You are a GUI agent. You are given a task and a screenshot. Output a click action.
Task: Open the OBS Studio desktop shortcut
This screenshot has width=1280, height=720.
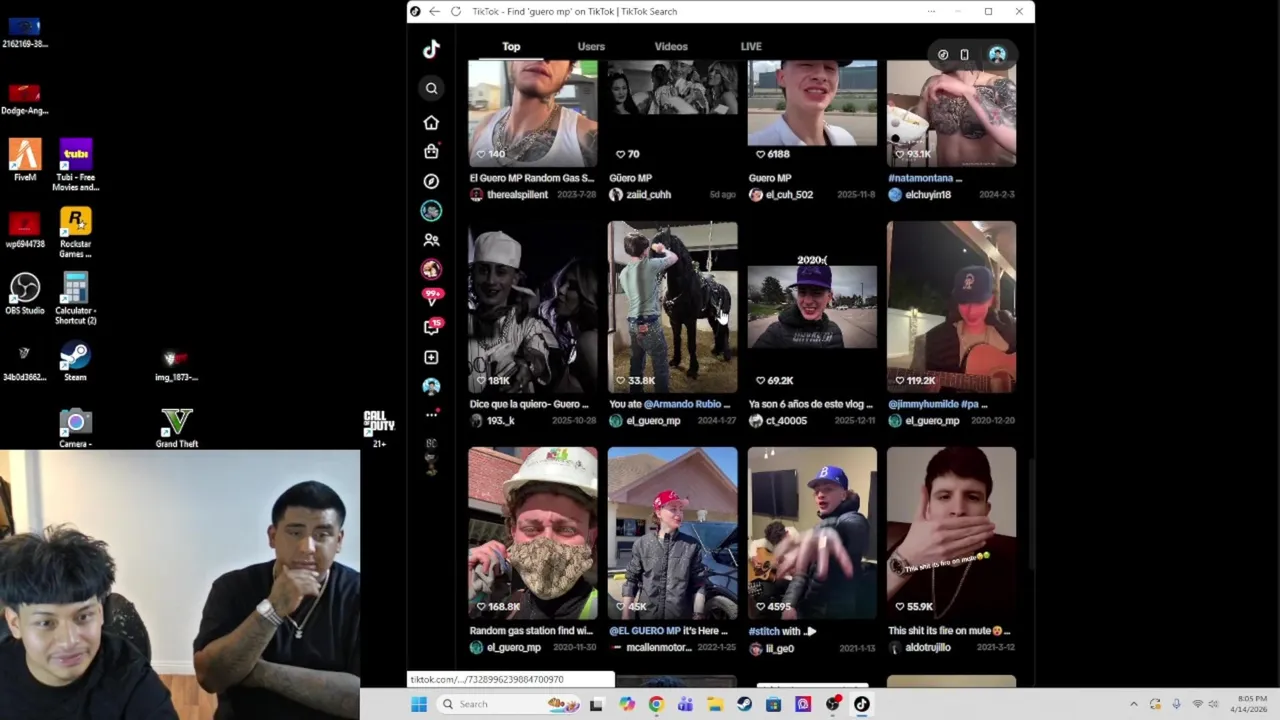point(25,295)
